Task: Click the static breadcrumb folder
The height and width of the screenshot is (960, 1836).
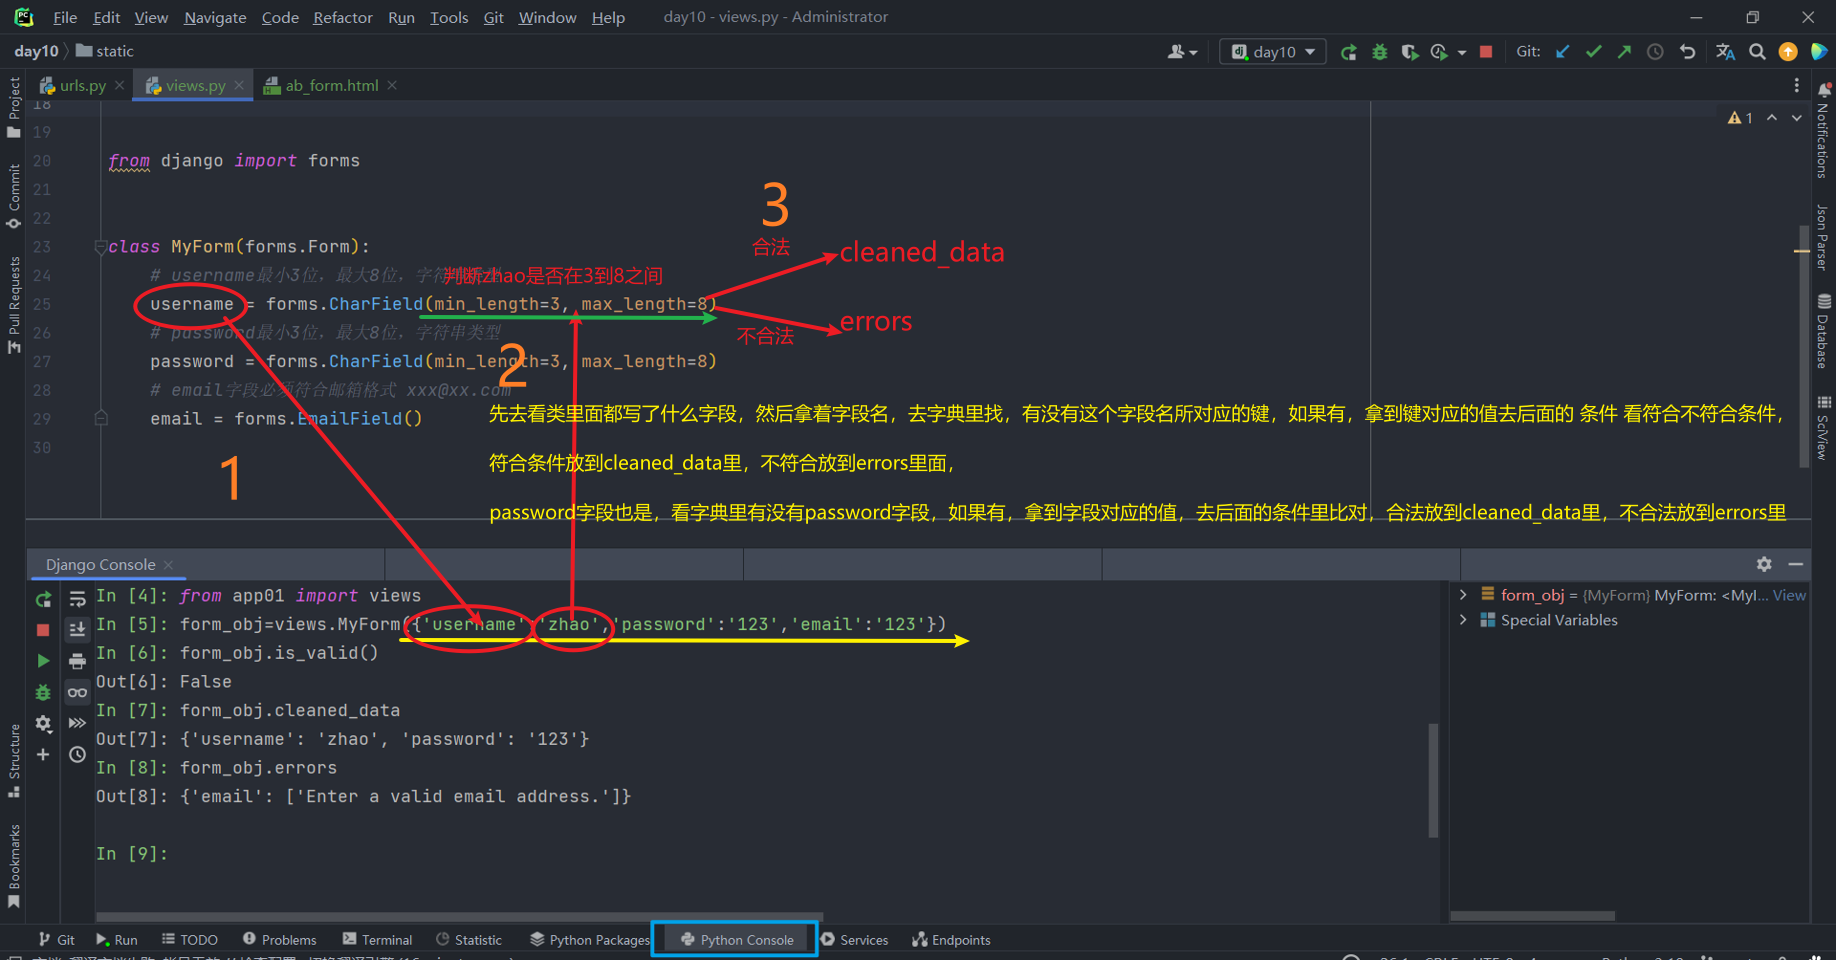Action: [106, 51]
